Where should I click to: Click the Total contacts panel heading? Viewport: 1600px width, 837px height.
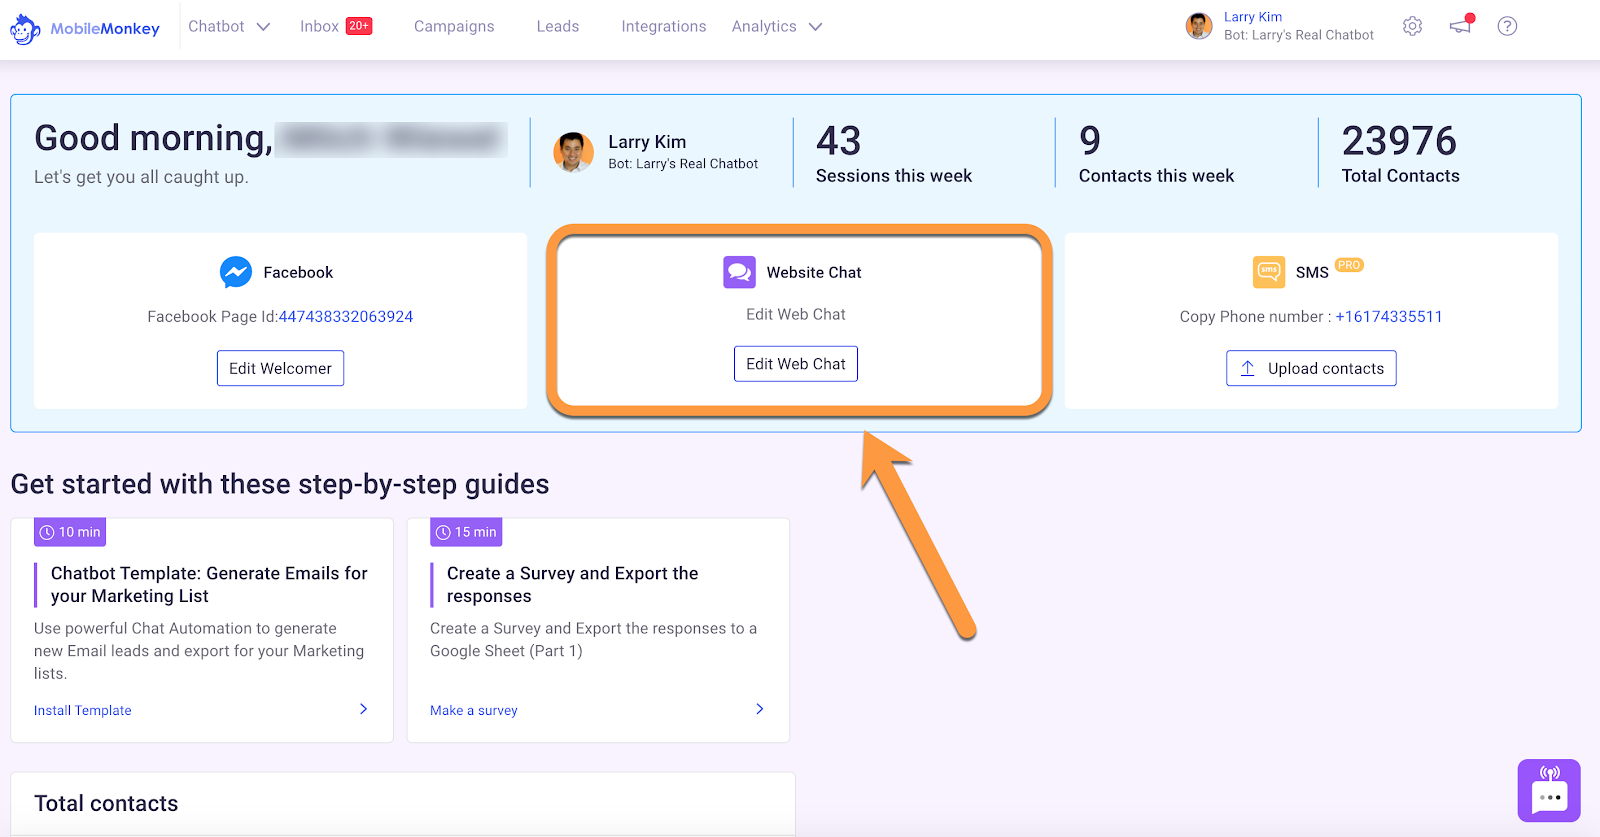[106, 803]
